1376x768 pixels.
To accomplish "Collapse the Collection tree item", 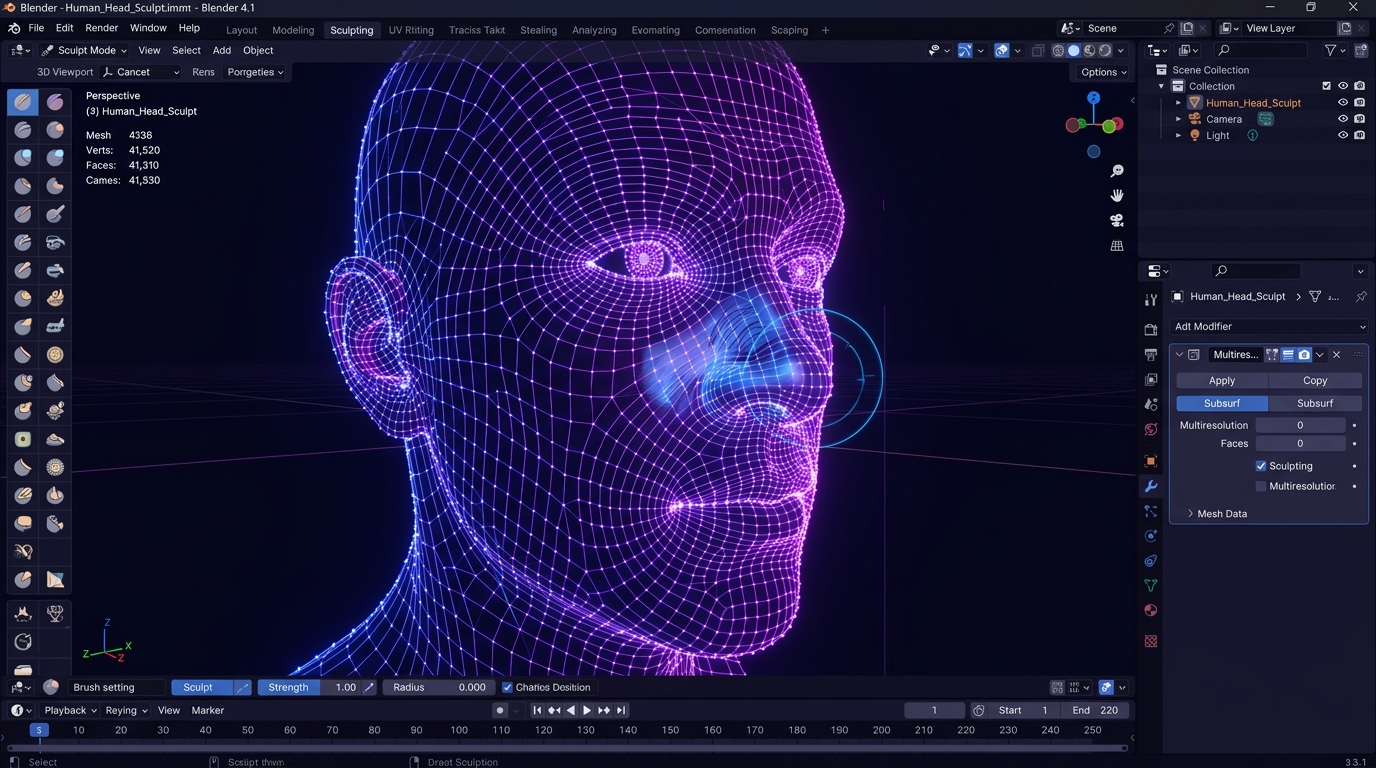I will 1162,86.
